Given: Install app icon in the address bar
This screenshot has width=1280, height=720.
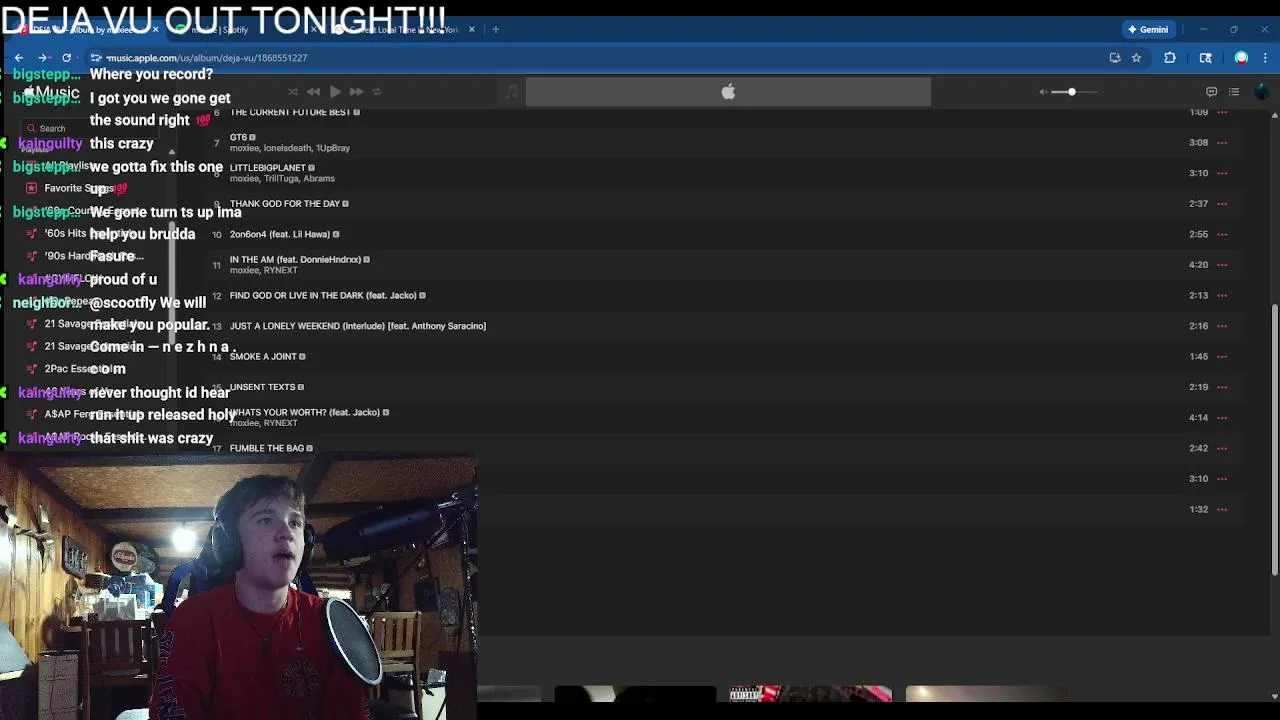Looking at the screenshot, I should point(1115,58).
